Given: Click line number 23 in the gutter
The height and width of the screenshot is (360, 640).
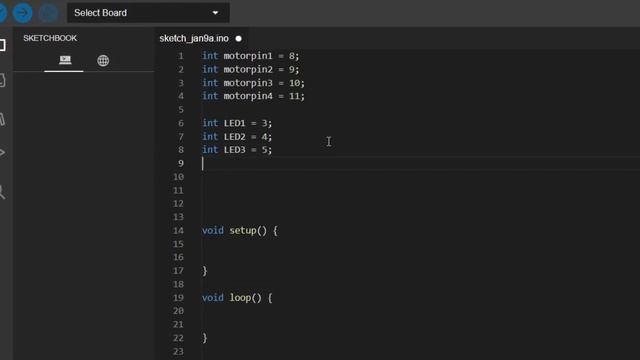Looking at the screenshot, I should click(178, 351).
